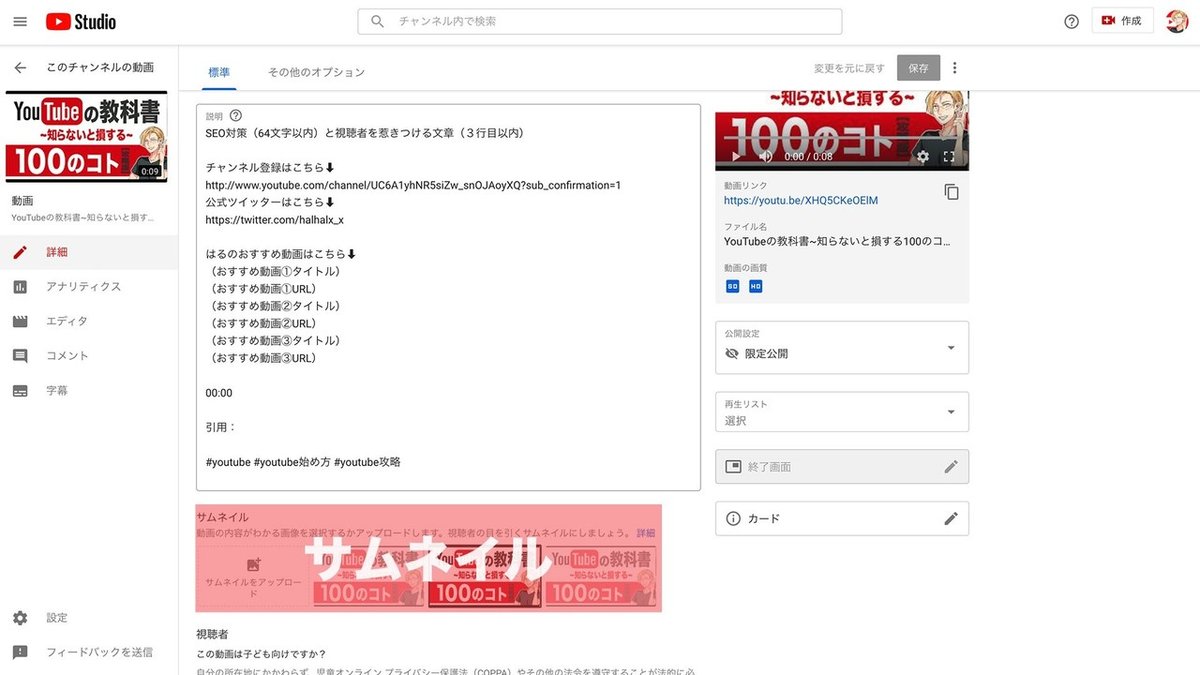Copy the 動画リンク with the copy icon
This screenshot has height=675, width=1200.
click(x=951, y=191)
